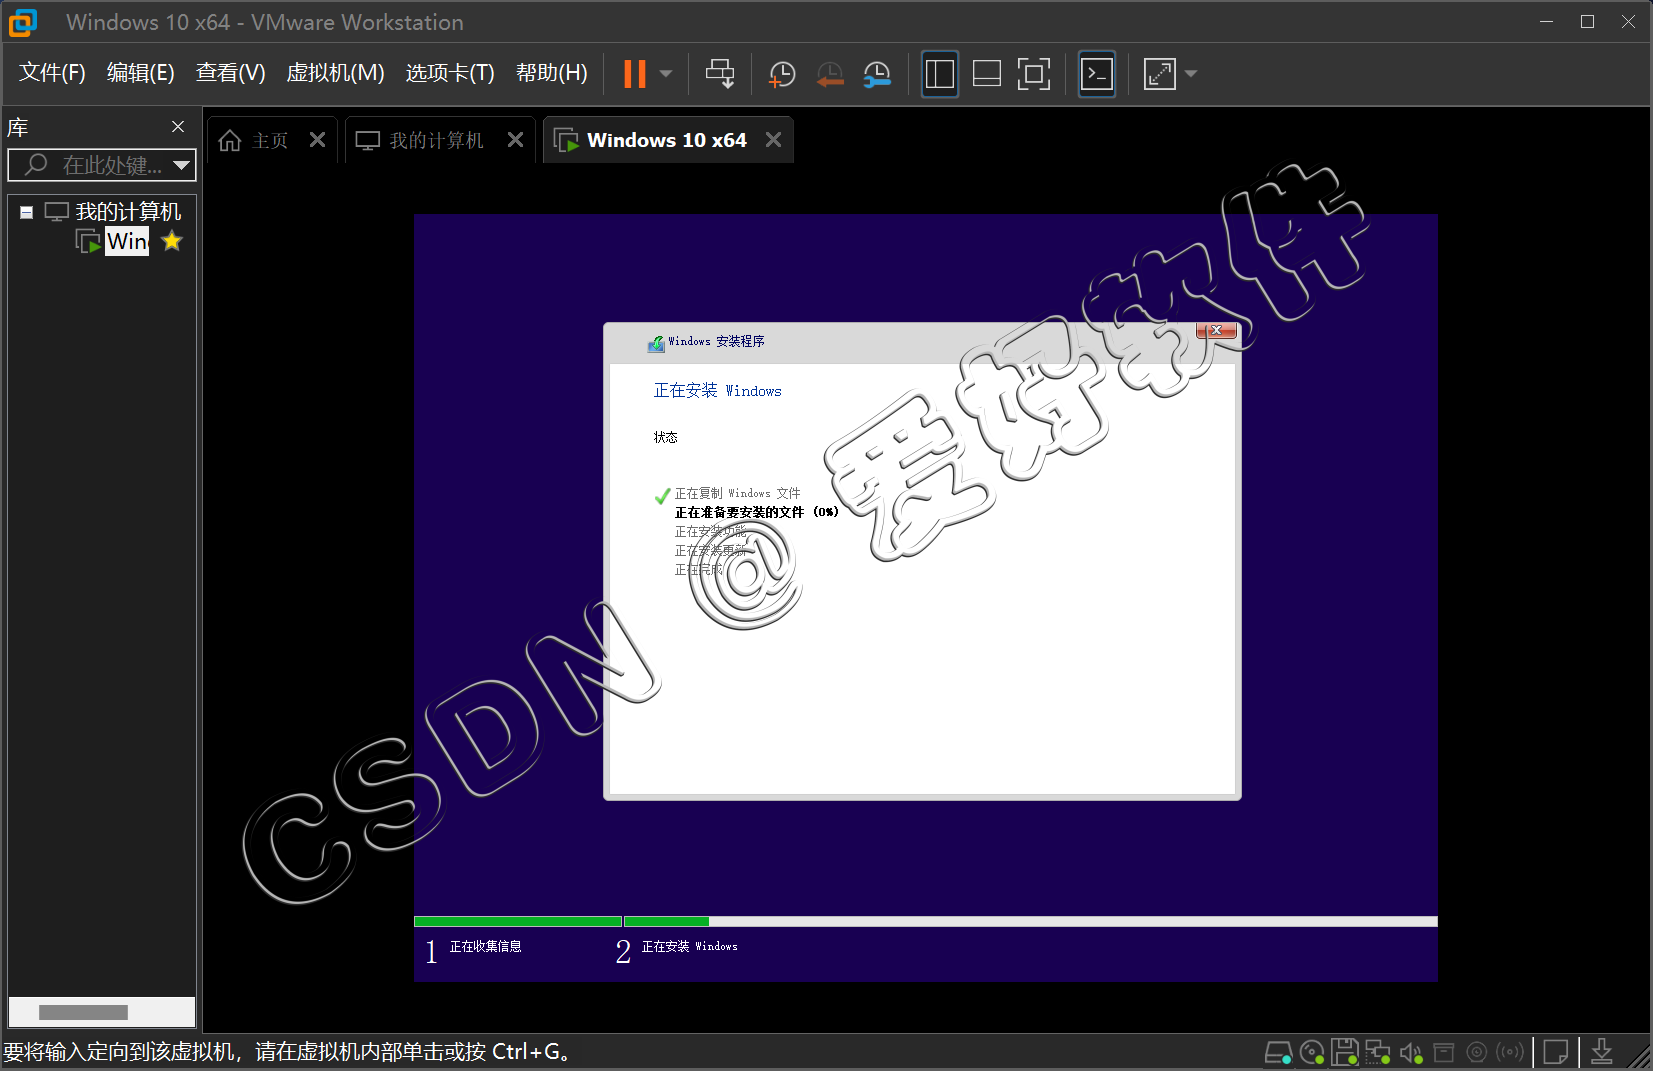Viewport: 1653px width, 1071px height.
Task: Close the 库 library panel
Action: [178, 127]
